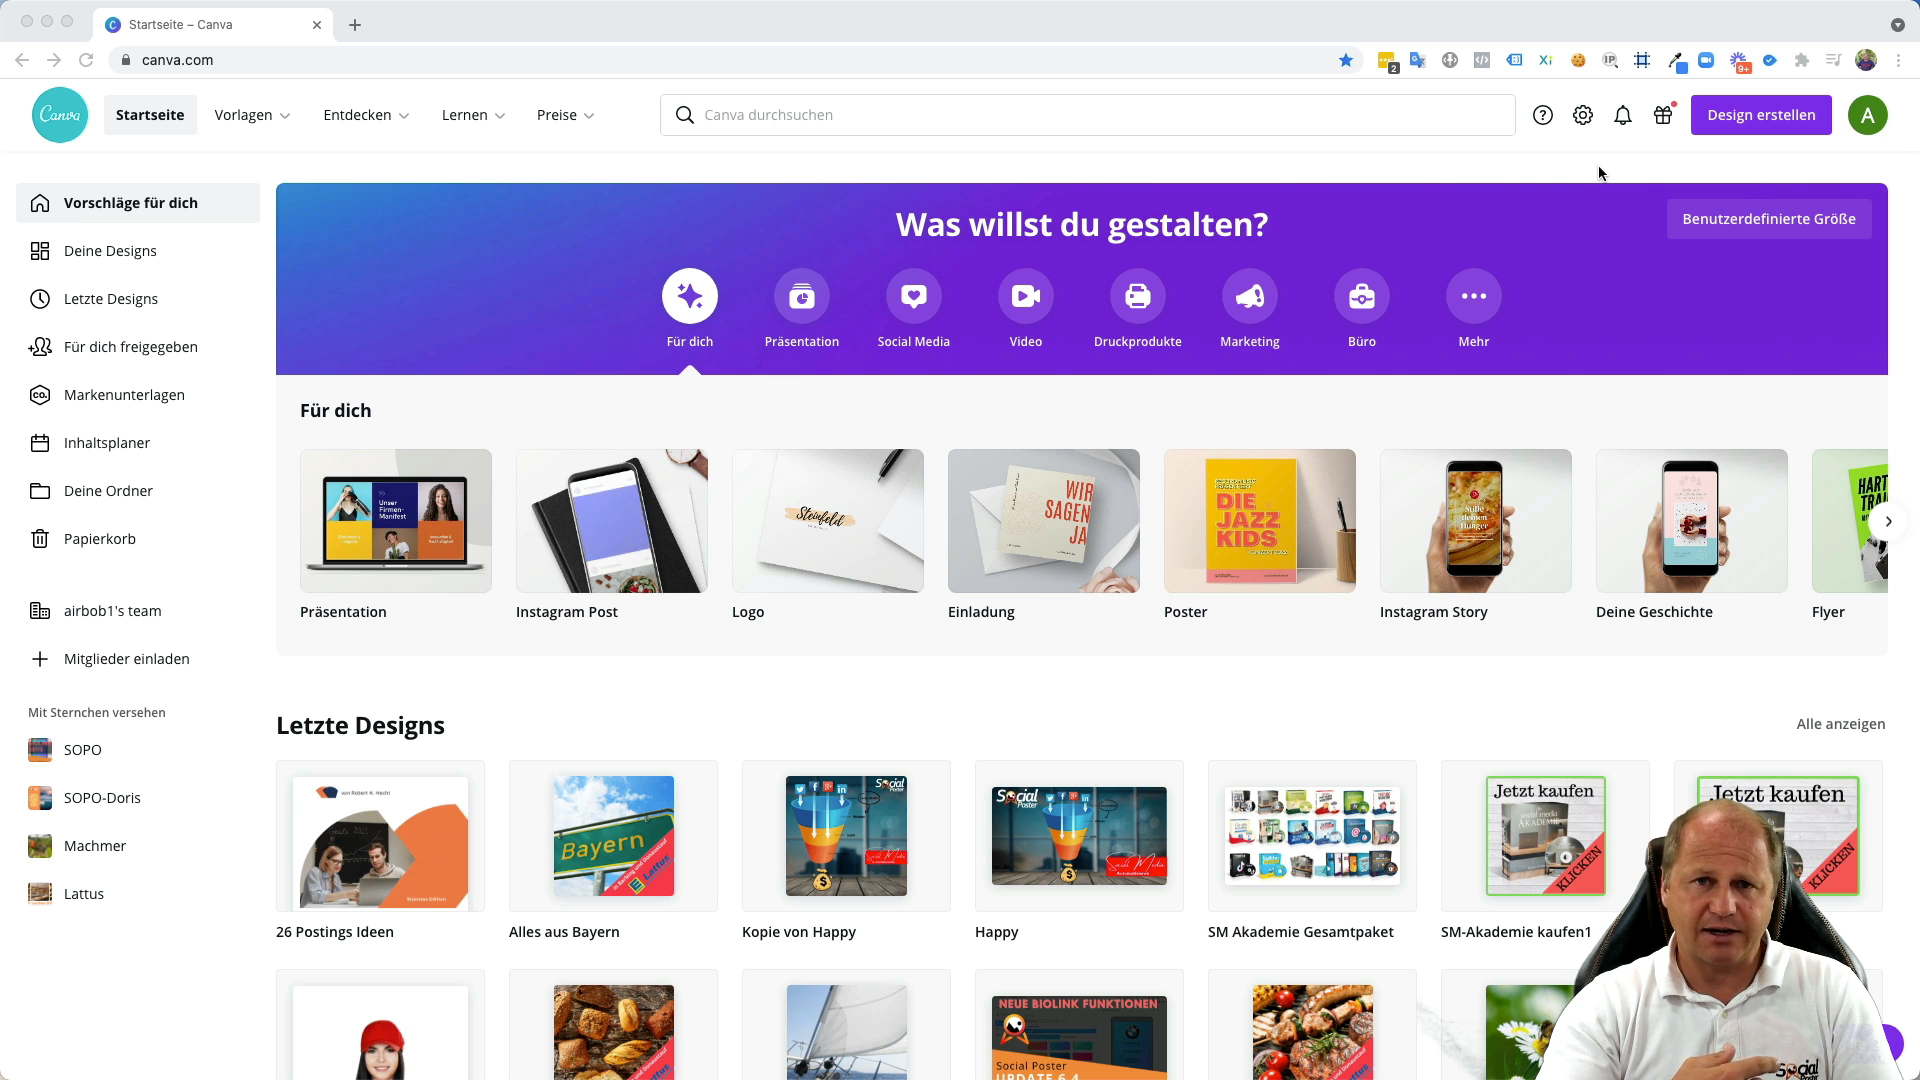
Task: Expand the Entdecken dropdown
Action: click(366, 115)
